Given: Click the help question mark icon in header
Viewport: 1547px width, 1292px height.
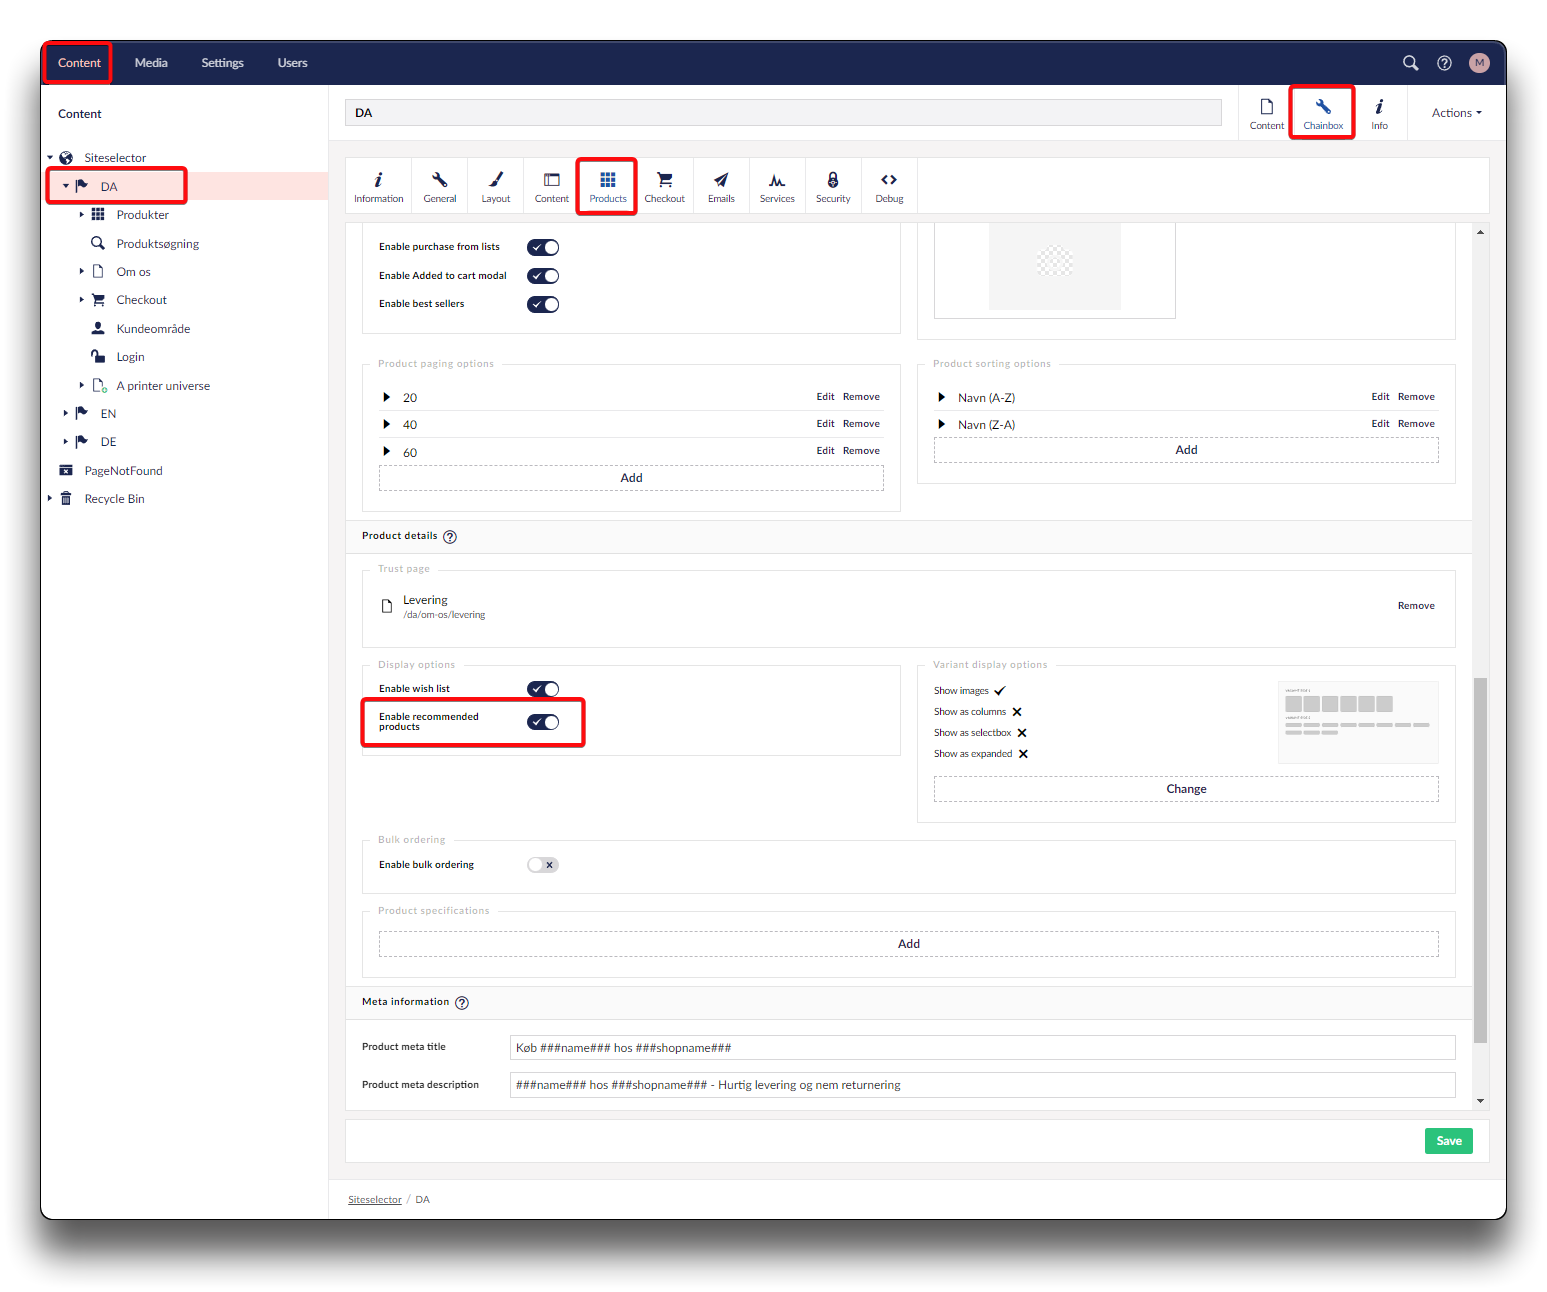Looking at the screenshot, I should coord(1444,63).
